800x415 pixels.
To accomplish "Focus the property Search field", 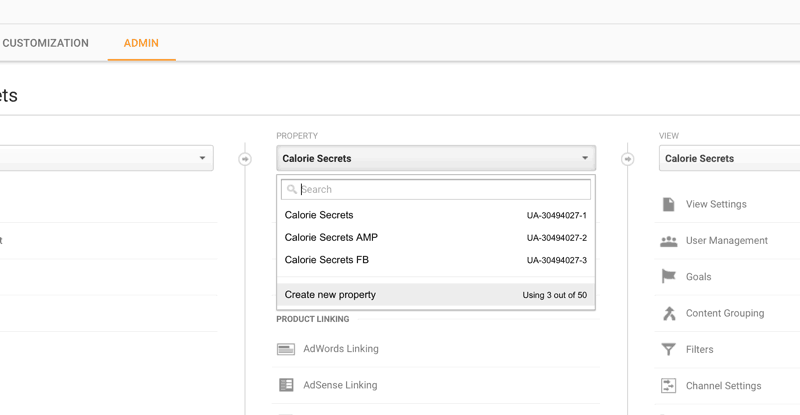I will pos(440,189).
